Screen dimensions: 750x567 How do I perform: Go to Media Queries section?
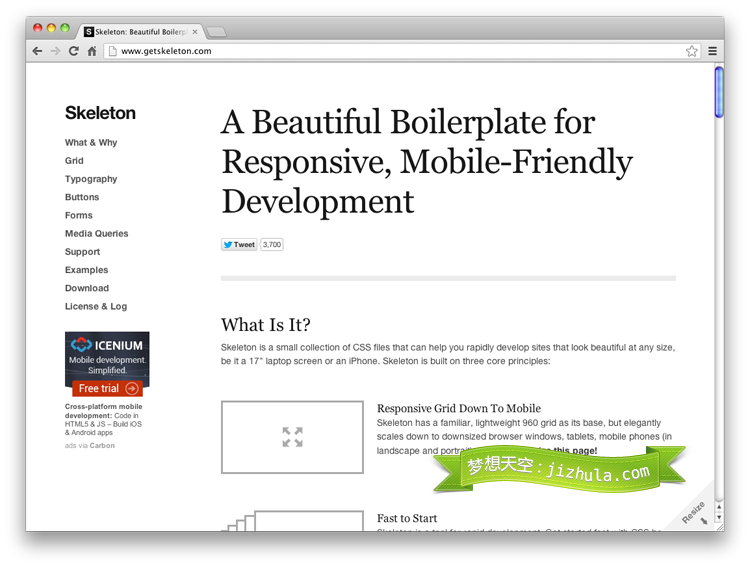(97, 233)
